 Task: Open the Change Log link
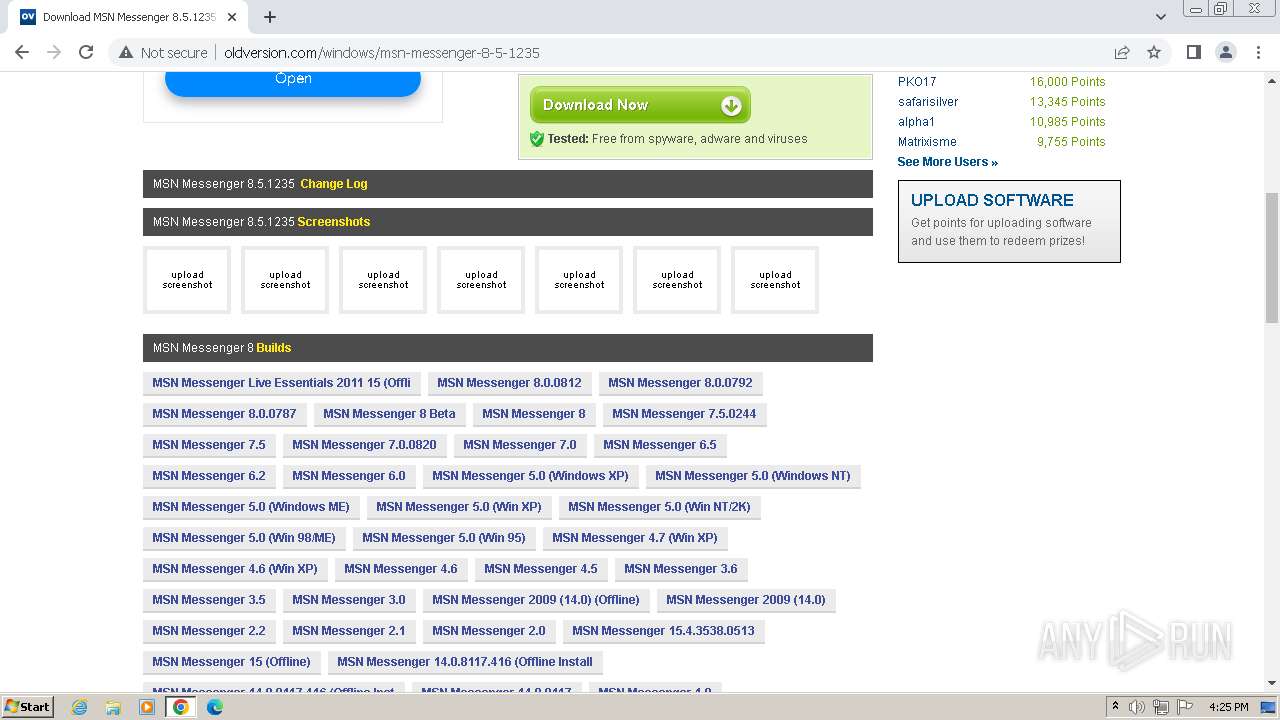point(334,184)
